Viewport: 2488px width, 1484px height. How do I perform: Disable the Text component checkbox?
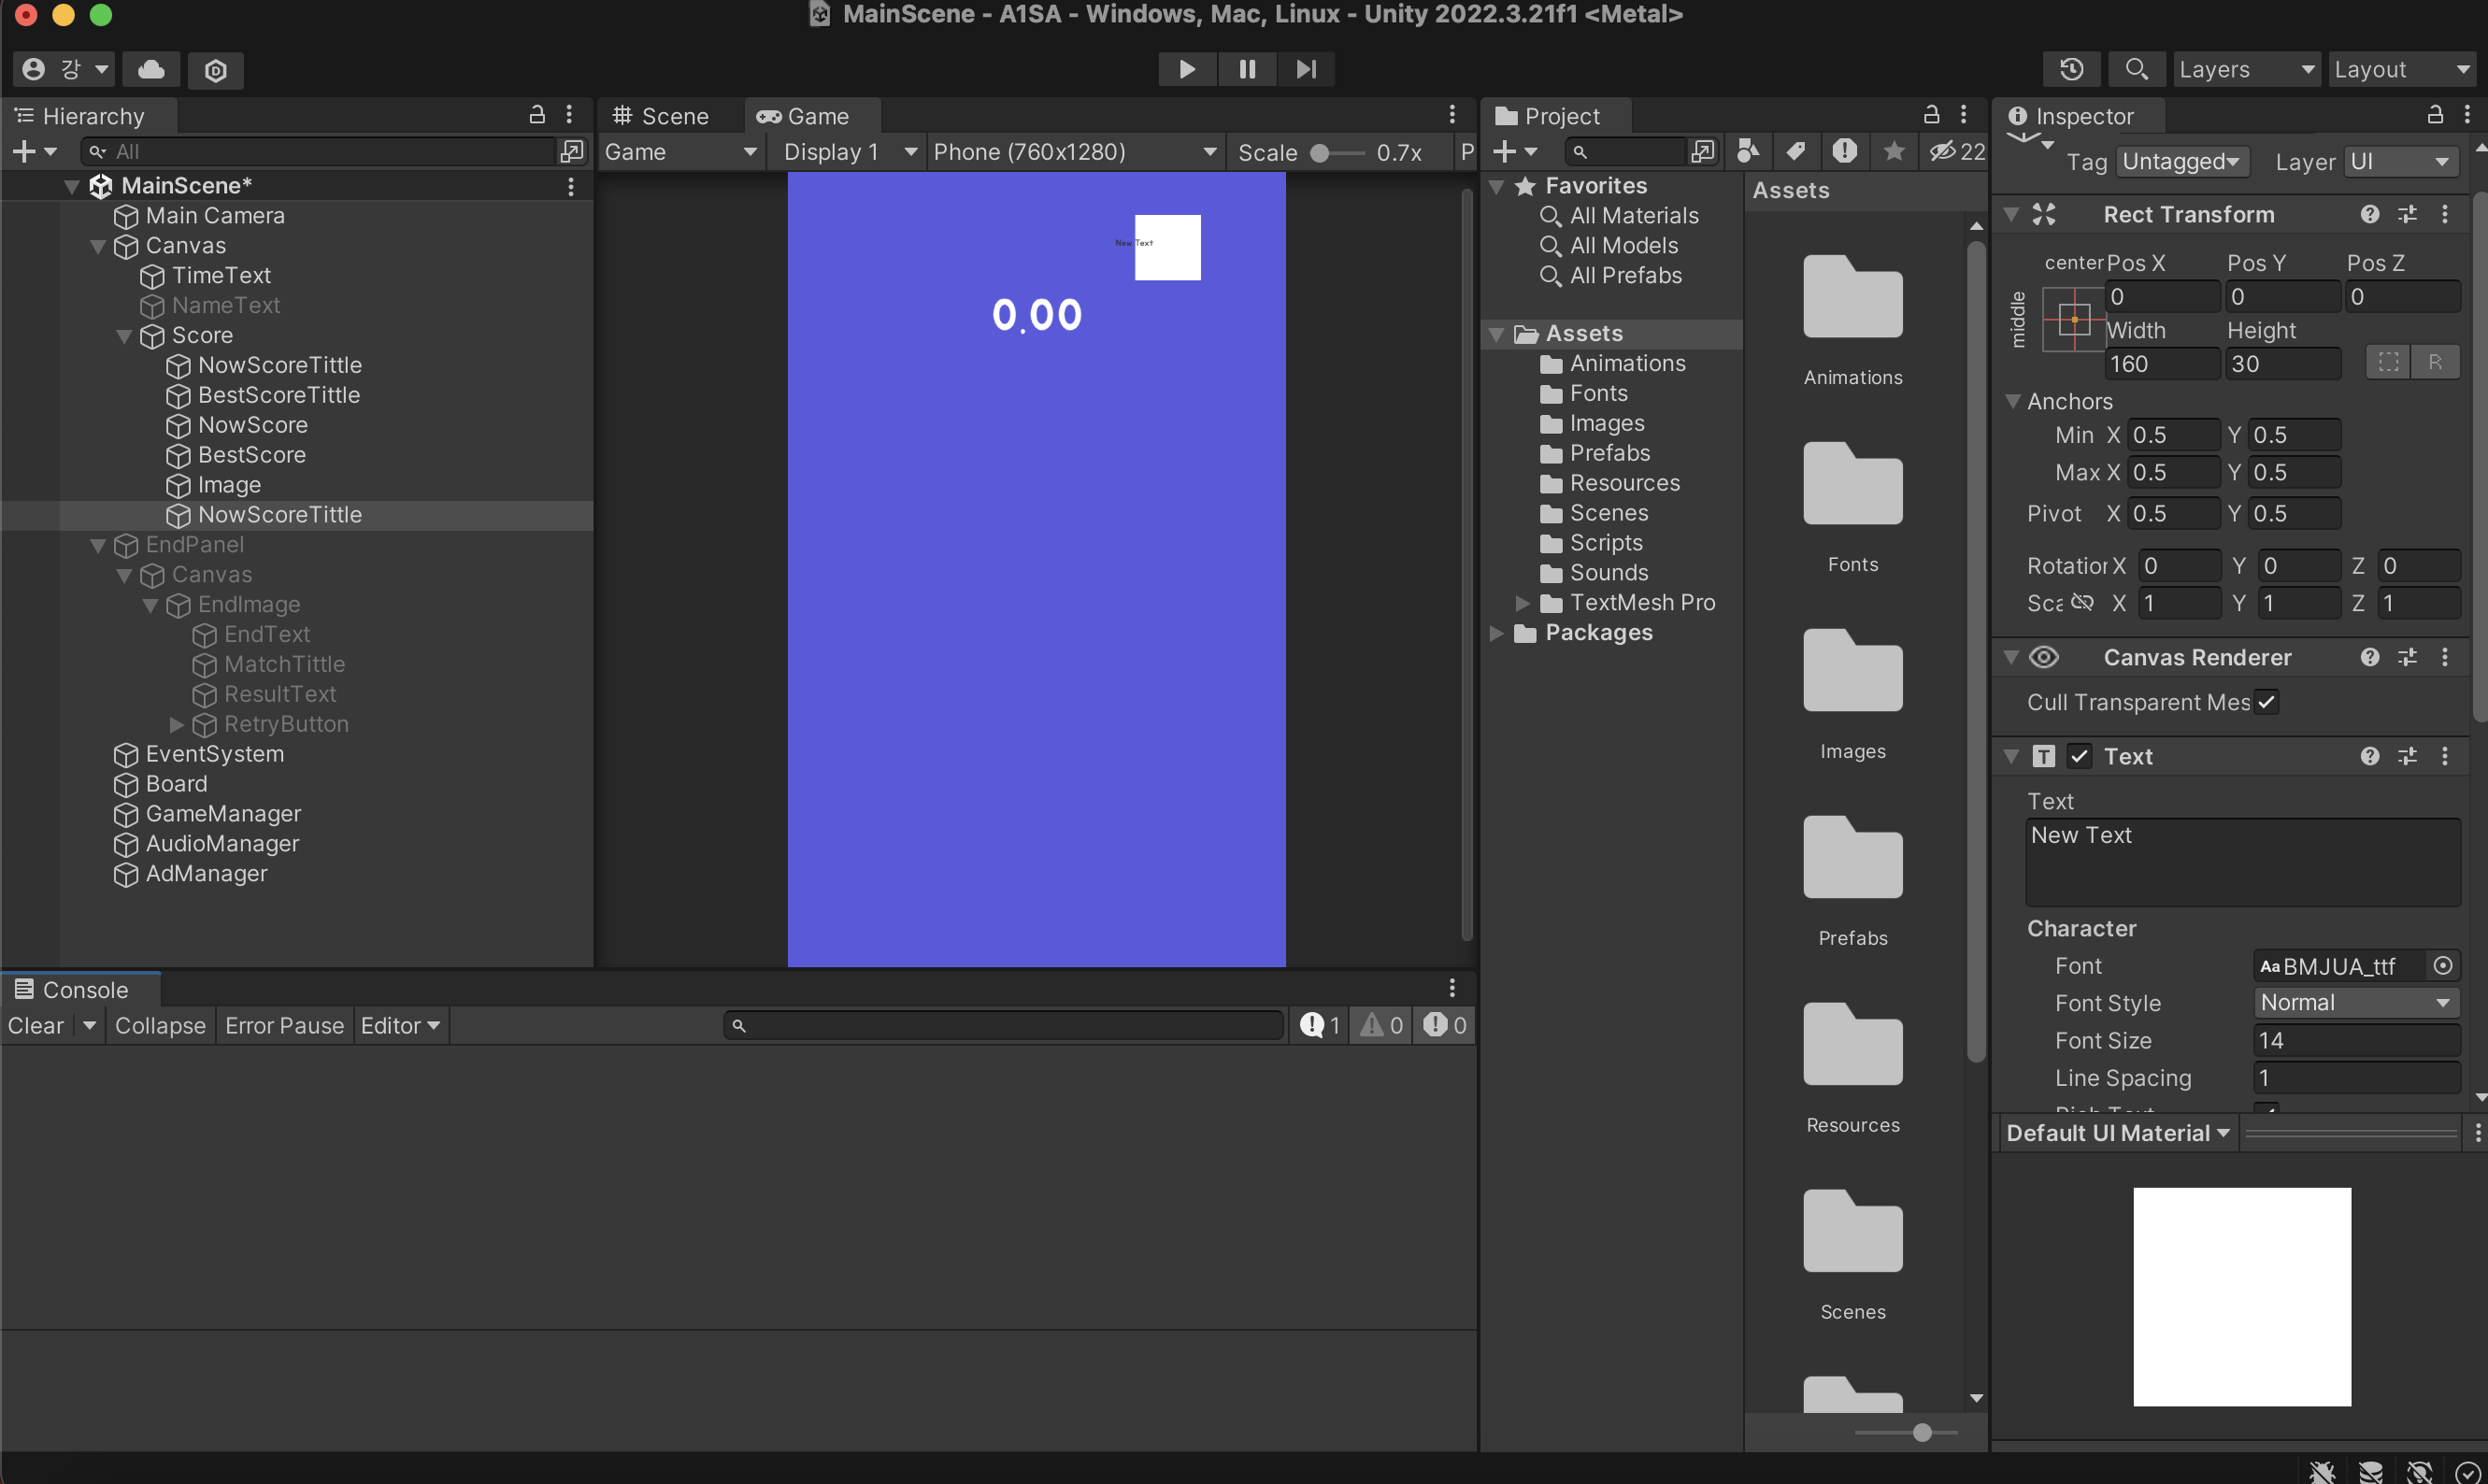(x=2079, y=756)
